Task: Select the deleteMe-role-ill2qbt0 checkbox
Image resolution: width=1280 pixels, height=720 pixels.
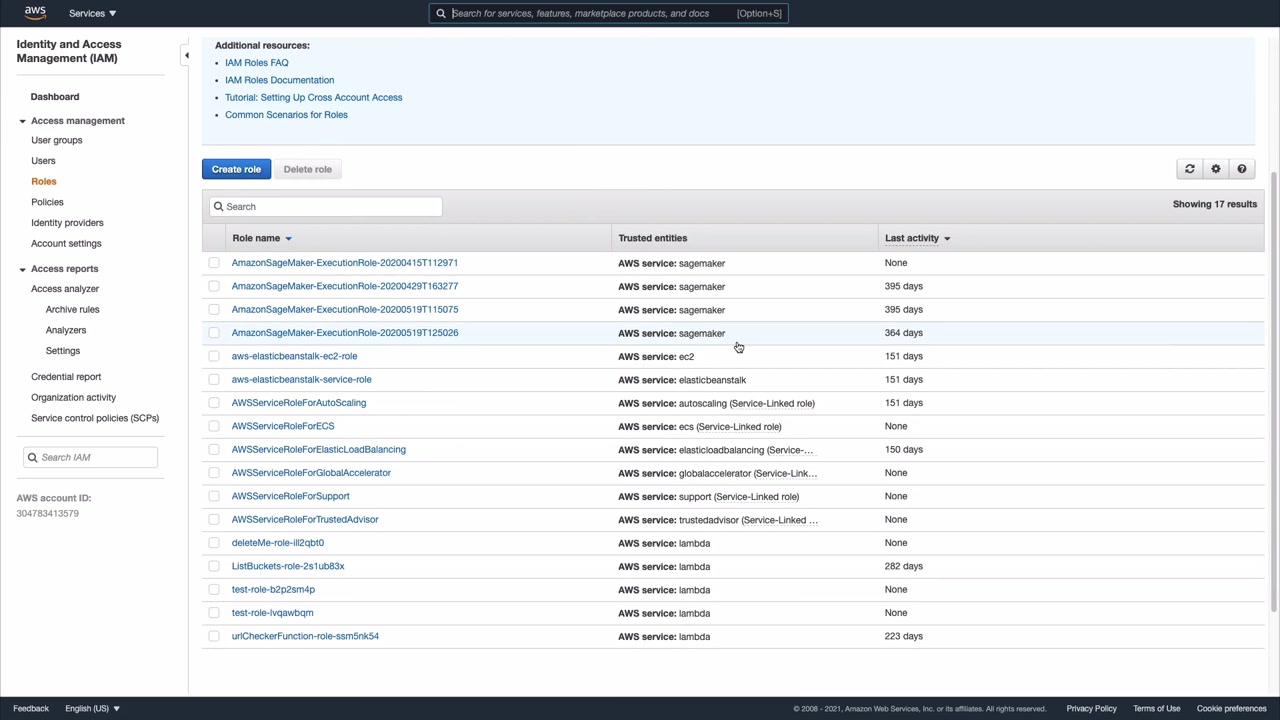Action: click(214, 543)
